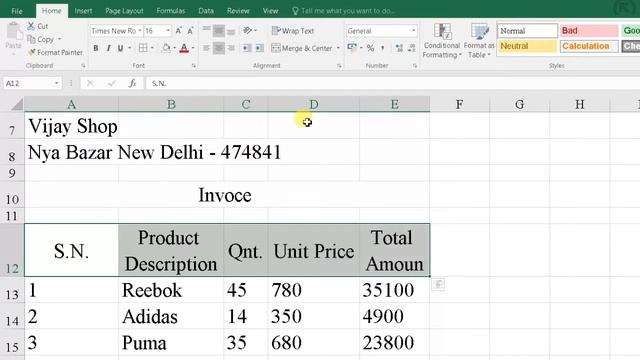Activate the Format Painter tool
The image size is (640, 360).
tap(55, 52)
